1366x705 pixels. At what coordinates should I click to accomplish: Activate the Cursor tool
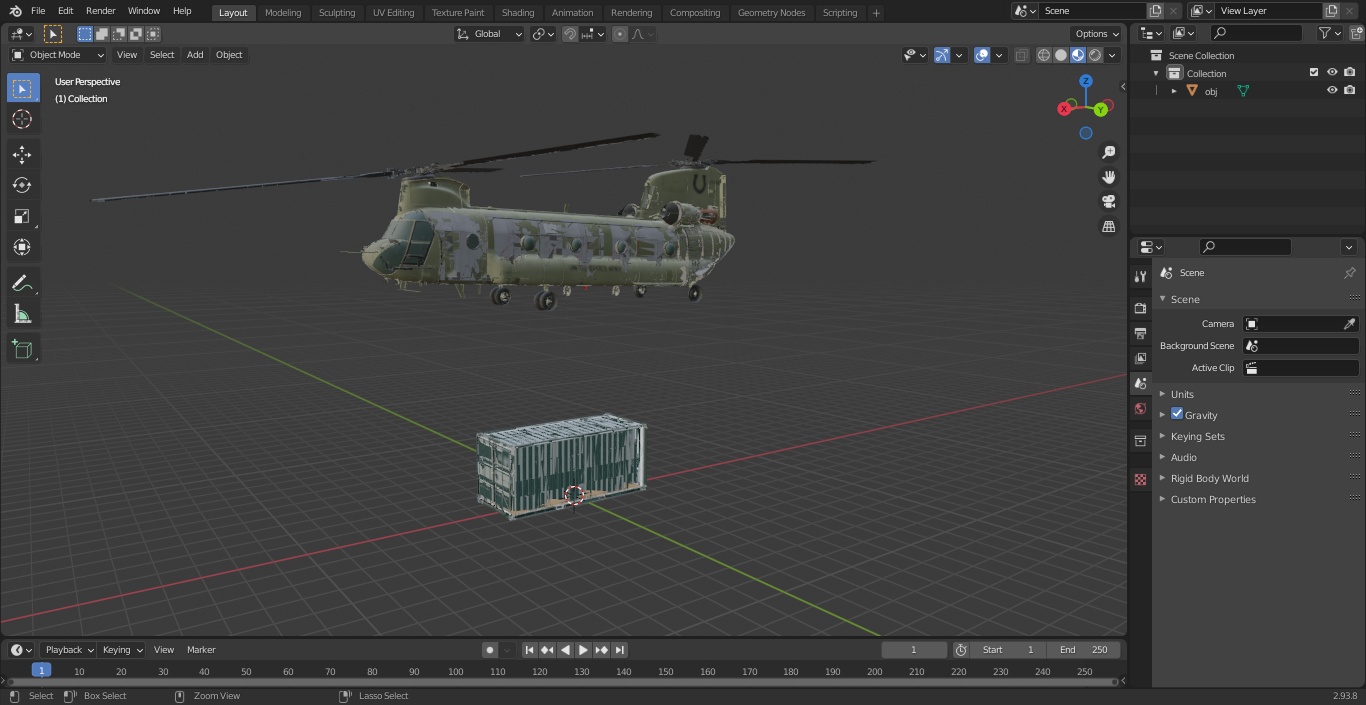click(x=22, y=119)
